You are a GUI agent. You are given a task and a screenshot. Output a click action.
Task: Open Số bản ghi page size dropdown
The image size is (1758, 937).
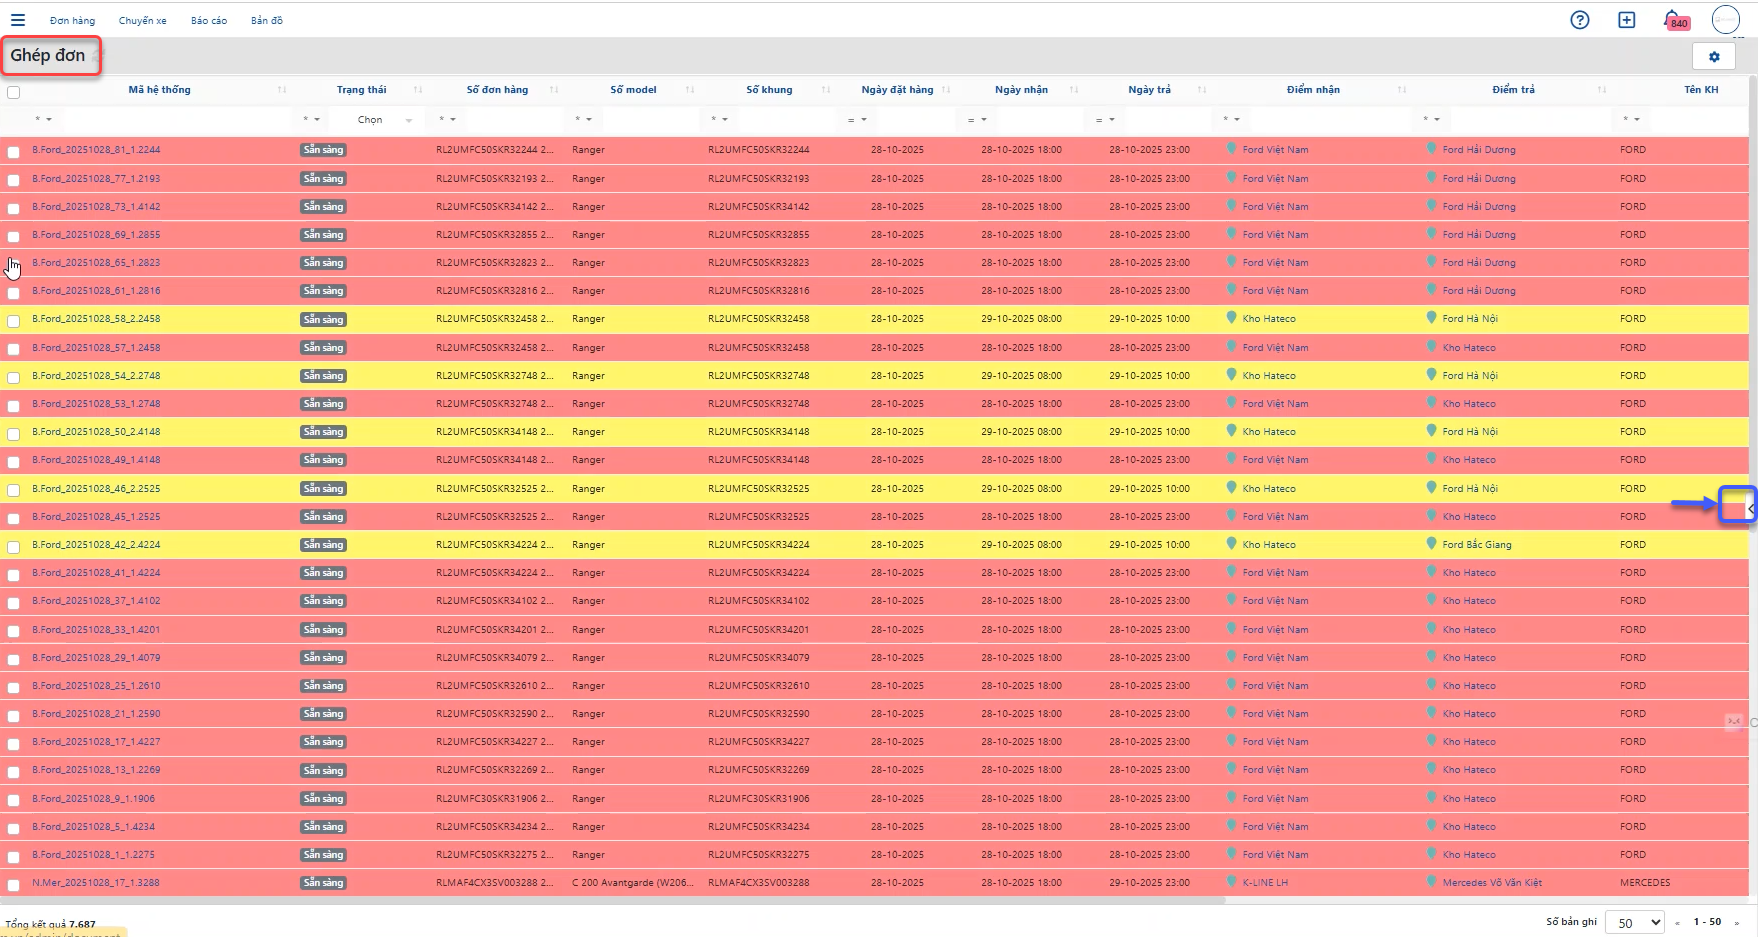[1634, 922]
